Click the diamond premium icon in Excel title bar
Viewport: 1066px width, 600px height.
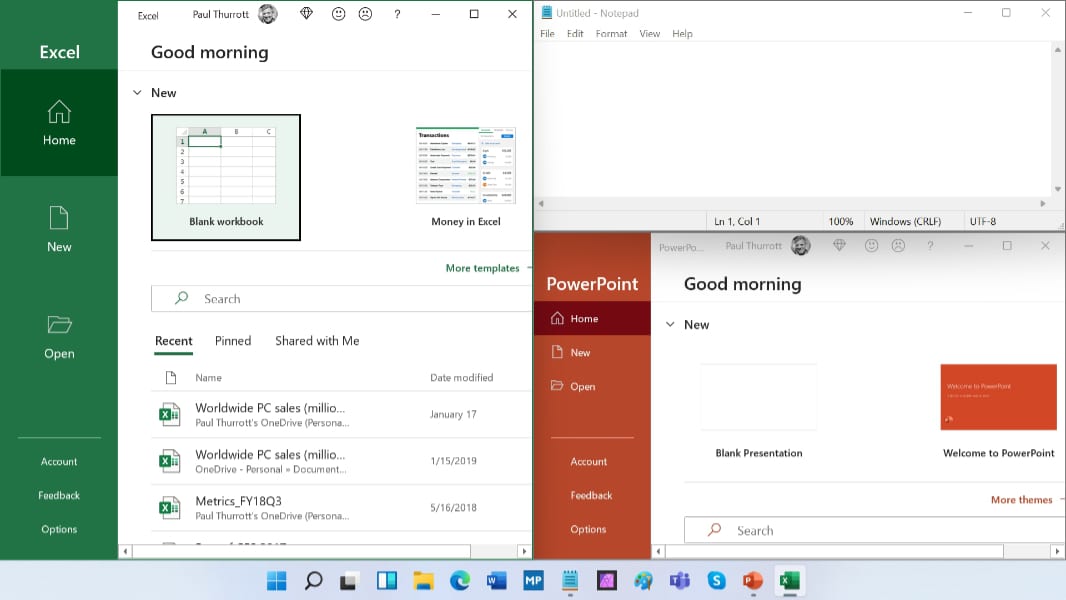point(307,14)
